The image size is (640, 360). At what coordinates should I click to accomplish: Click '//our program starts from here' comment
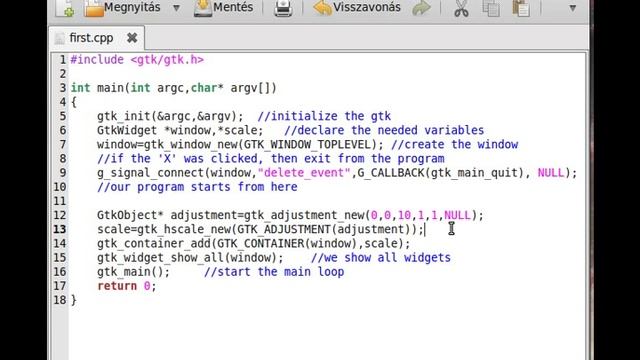pyautogui.click(x=197, y=187)
